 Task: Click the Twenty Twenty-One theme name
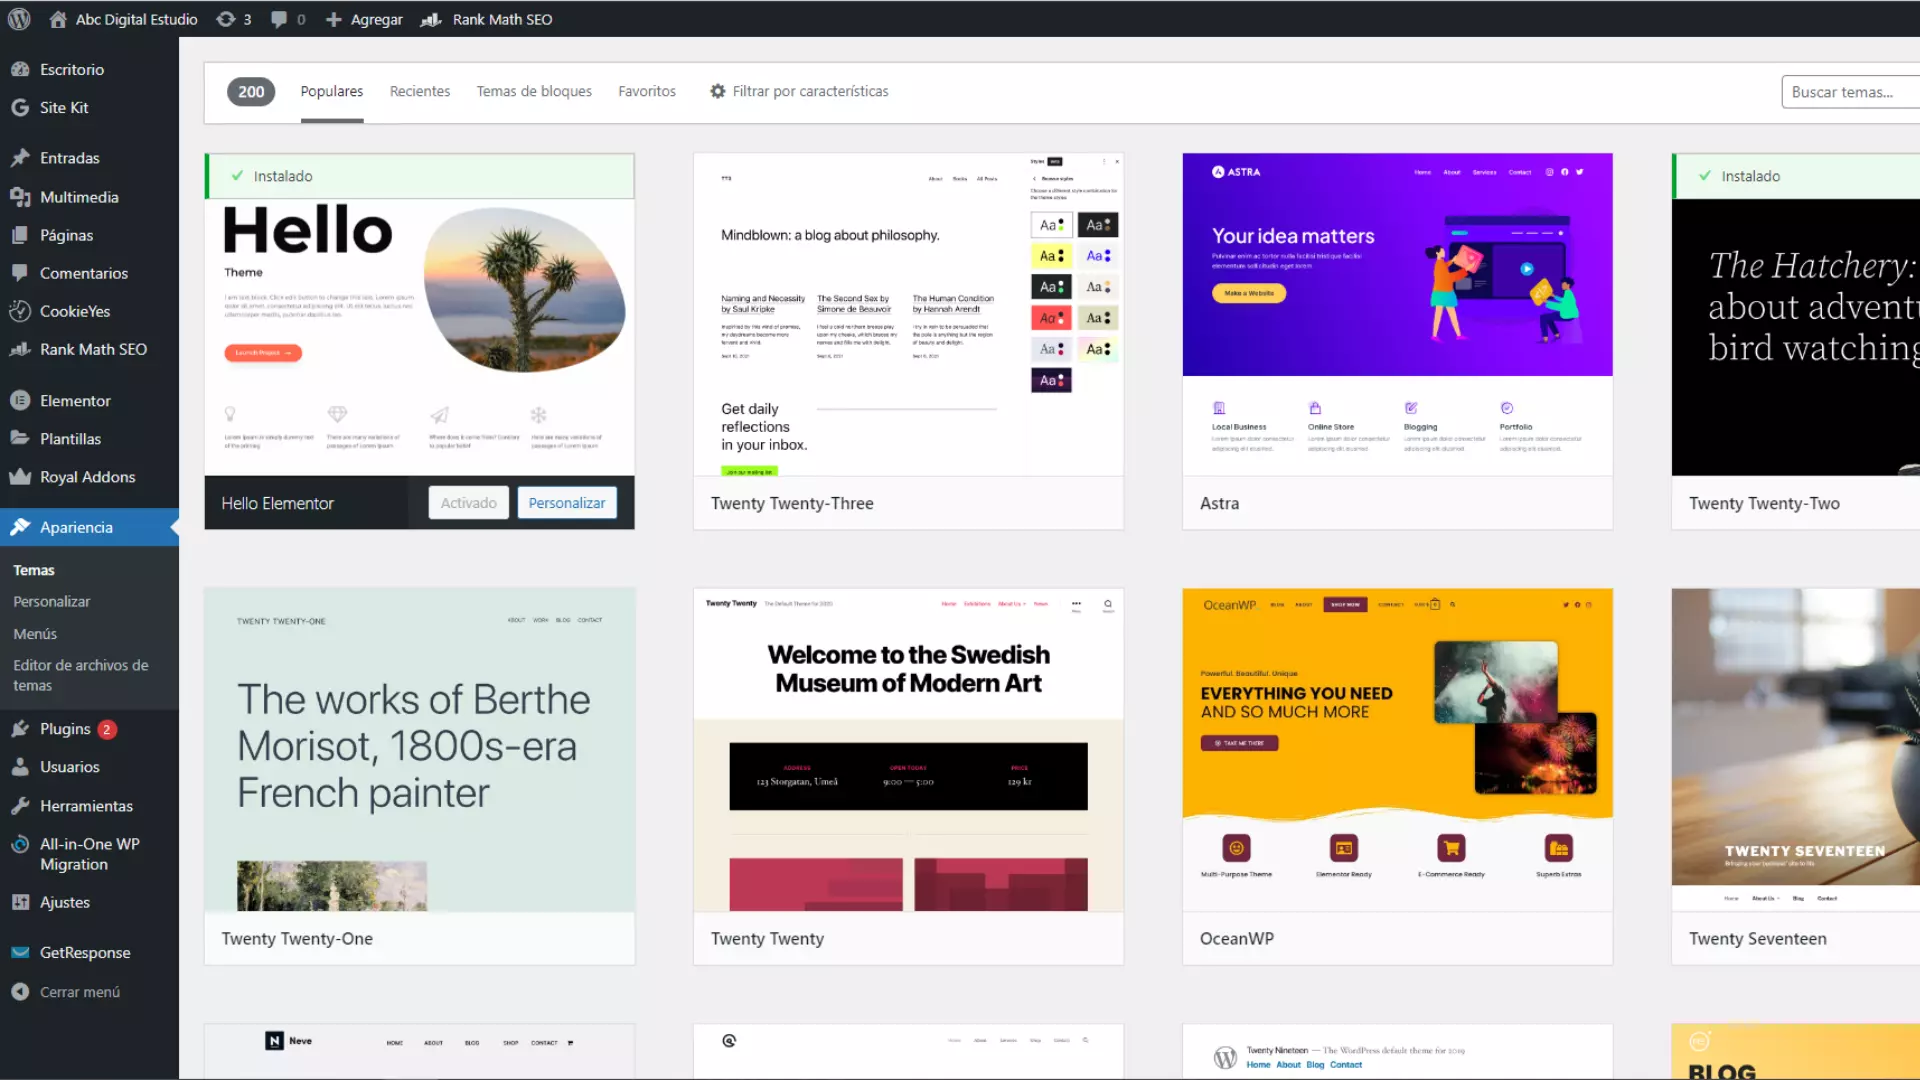pos(297,938)
